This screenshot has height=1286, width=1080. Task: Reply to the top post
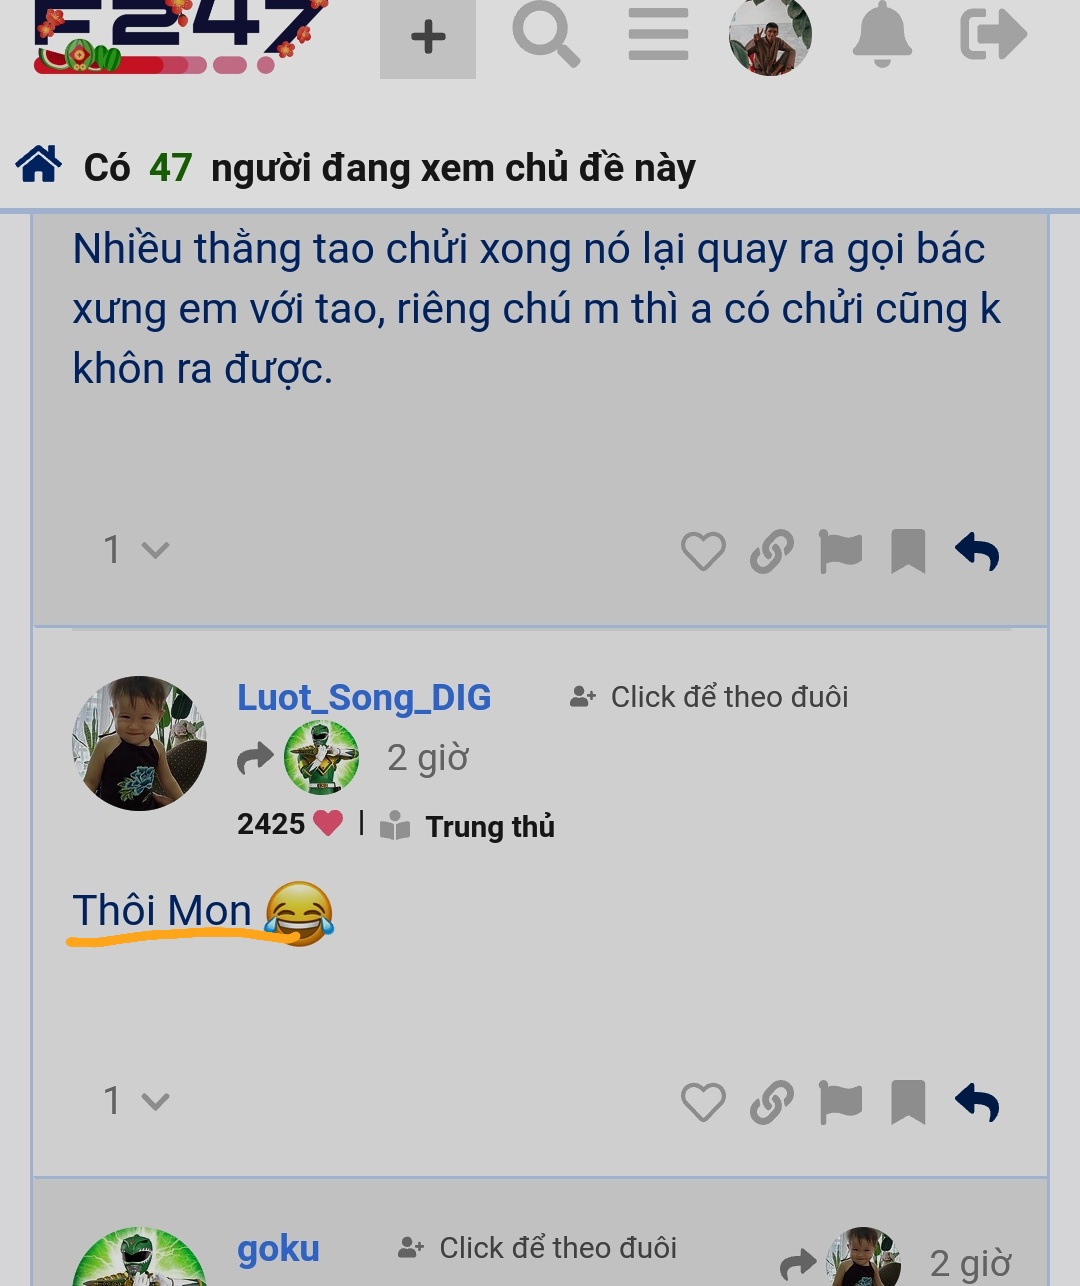point(977,551)
